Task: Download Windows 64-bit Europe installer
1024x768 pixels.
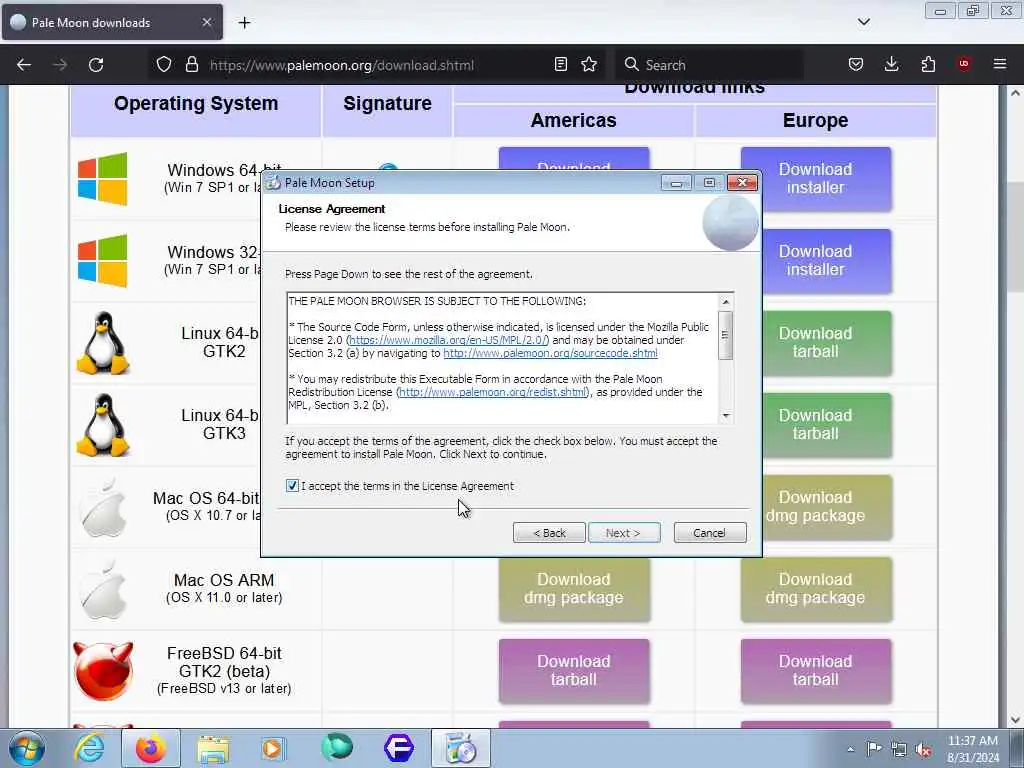Action: point(816,179)
